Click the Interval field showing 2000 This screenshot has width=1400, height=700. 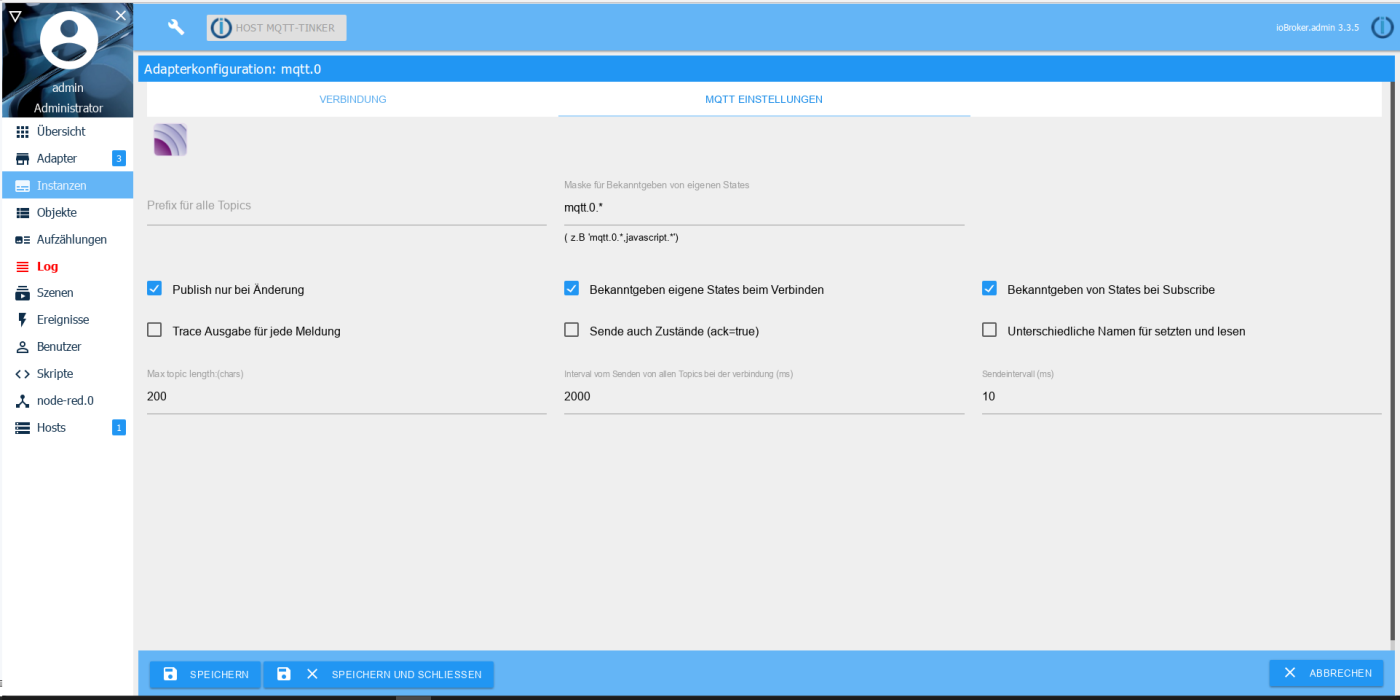(764, 397)
